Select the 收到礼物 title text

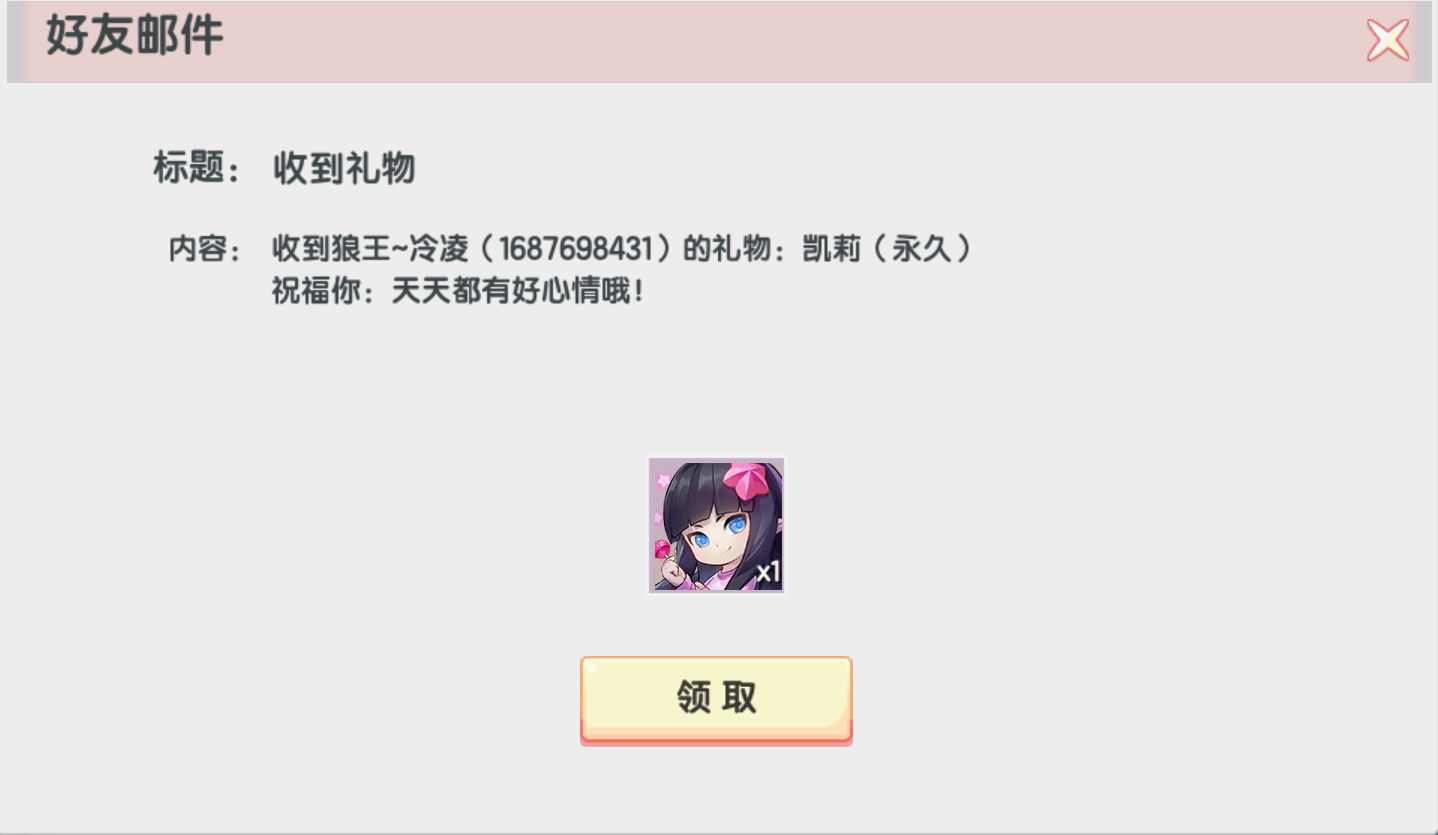[344, 169]
